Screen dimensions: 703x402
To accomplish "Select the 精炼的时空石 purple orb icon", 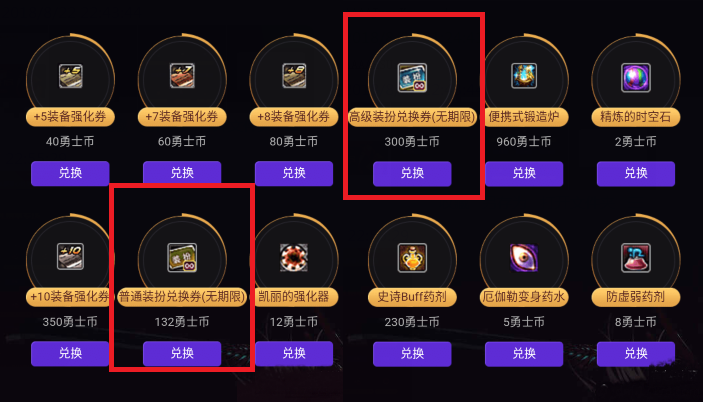I will pos(636,78).
